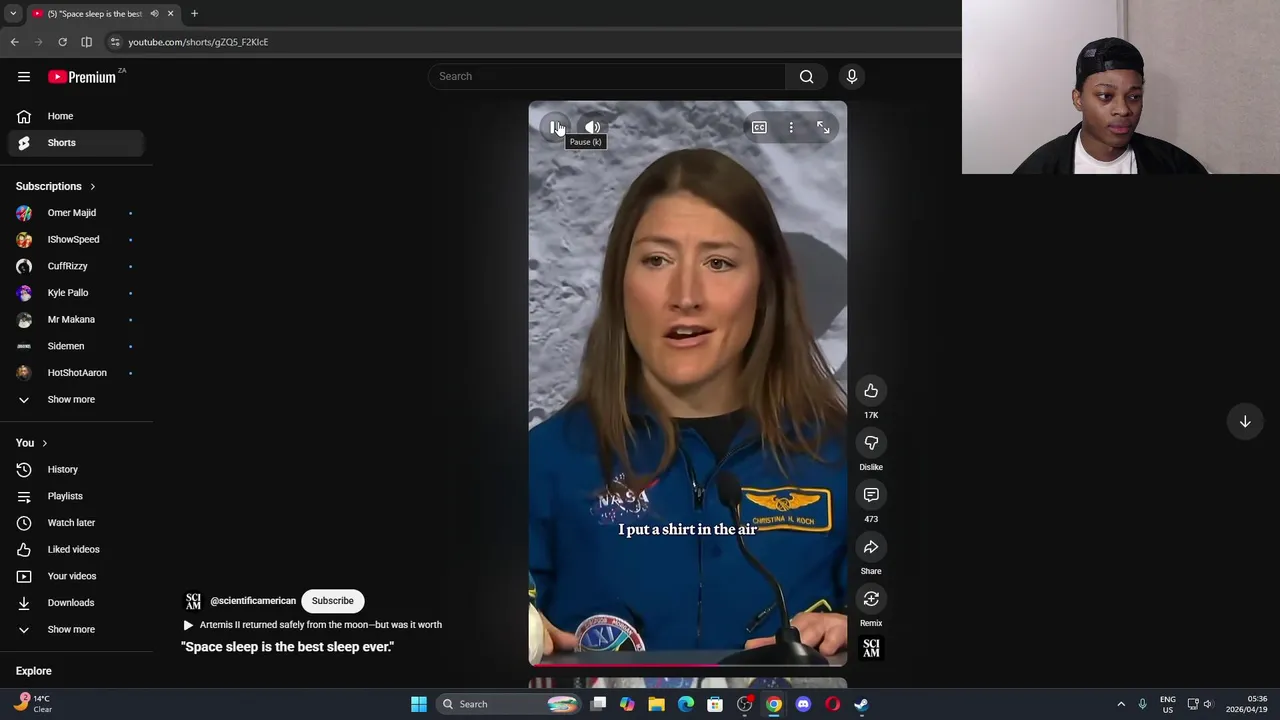Image resolution: width=1280 pixels, height=720 pixels.
Task: Enter fullscreen for the Short
Action: pos(823,127)
